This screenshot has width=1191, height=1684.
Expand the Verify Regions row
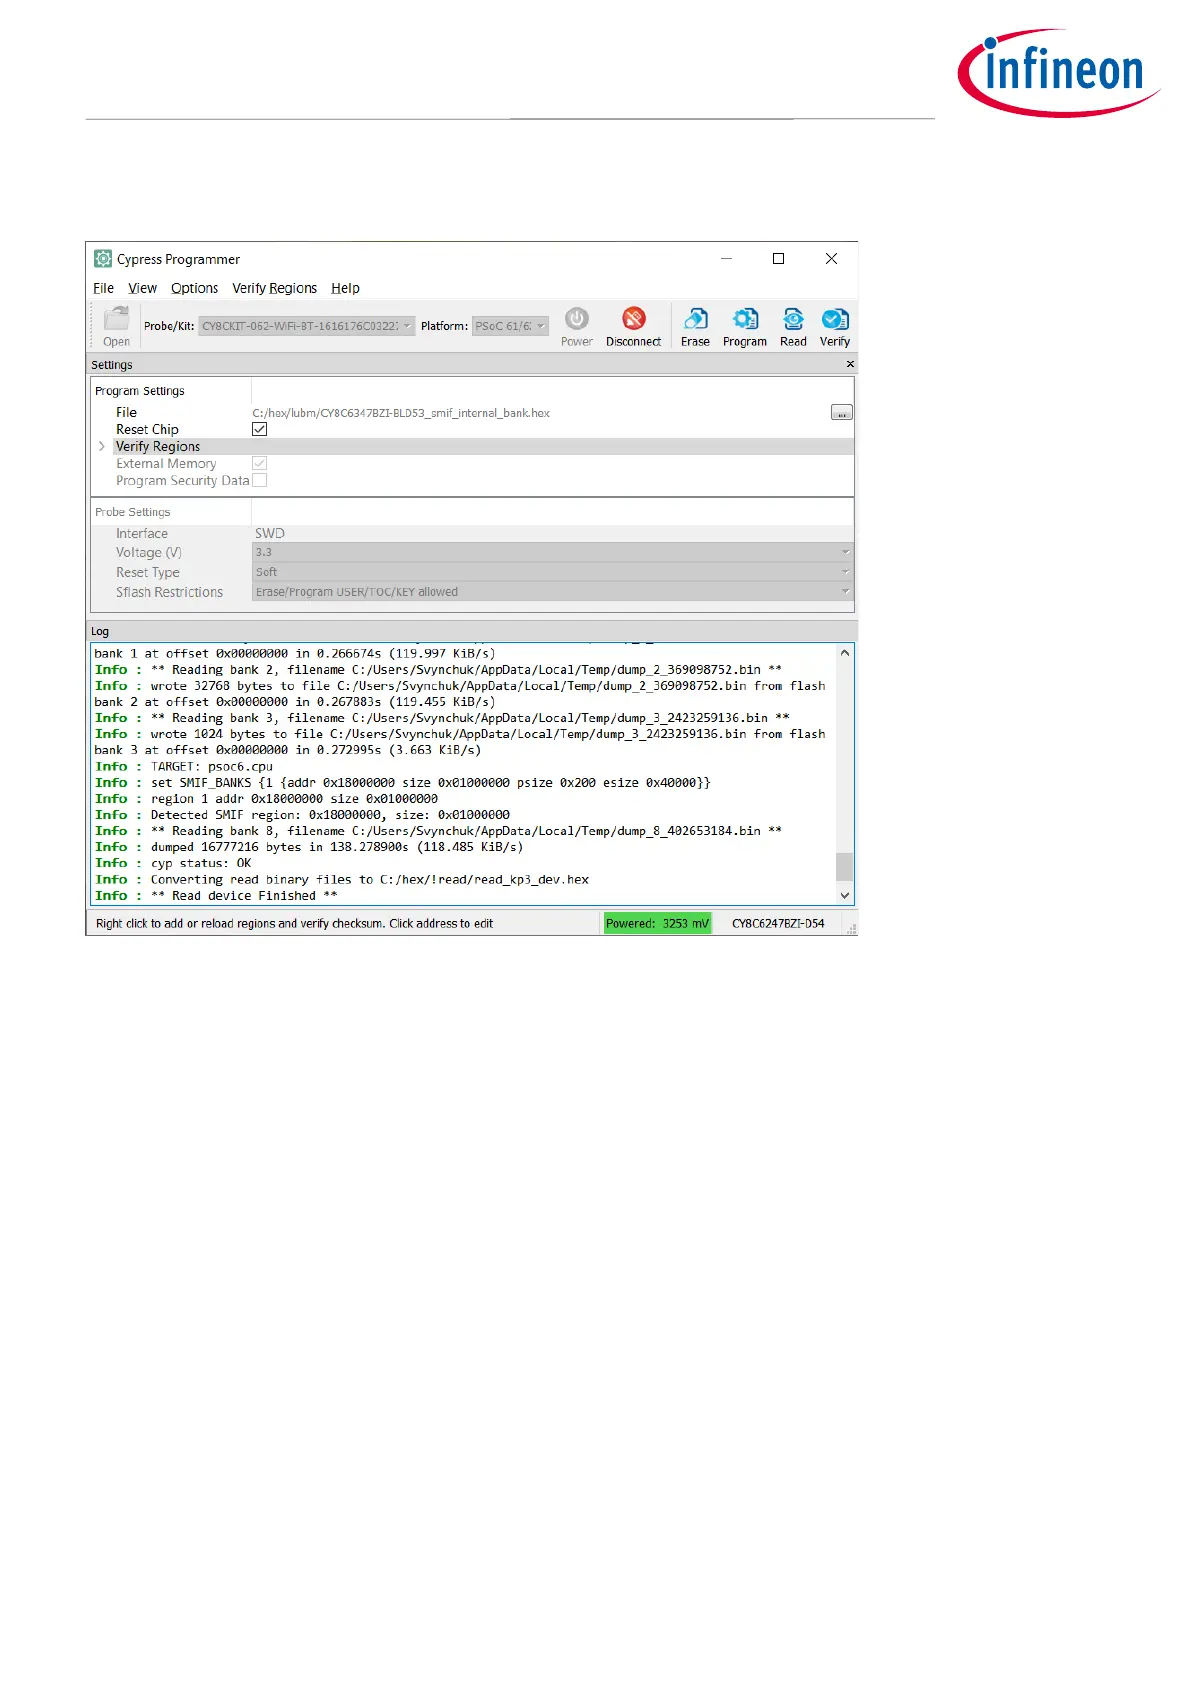coord(102,446)
